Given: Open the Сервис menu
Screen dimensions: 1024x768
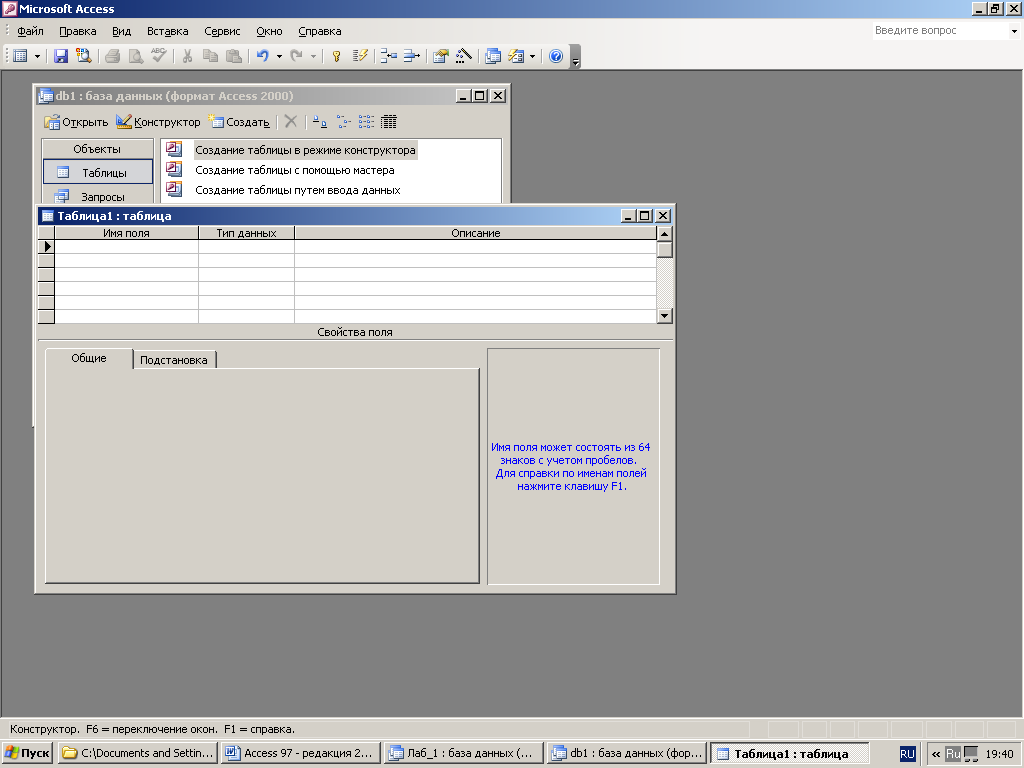Looking at the screenshot, I should (222, 31).
